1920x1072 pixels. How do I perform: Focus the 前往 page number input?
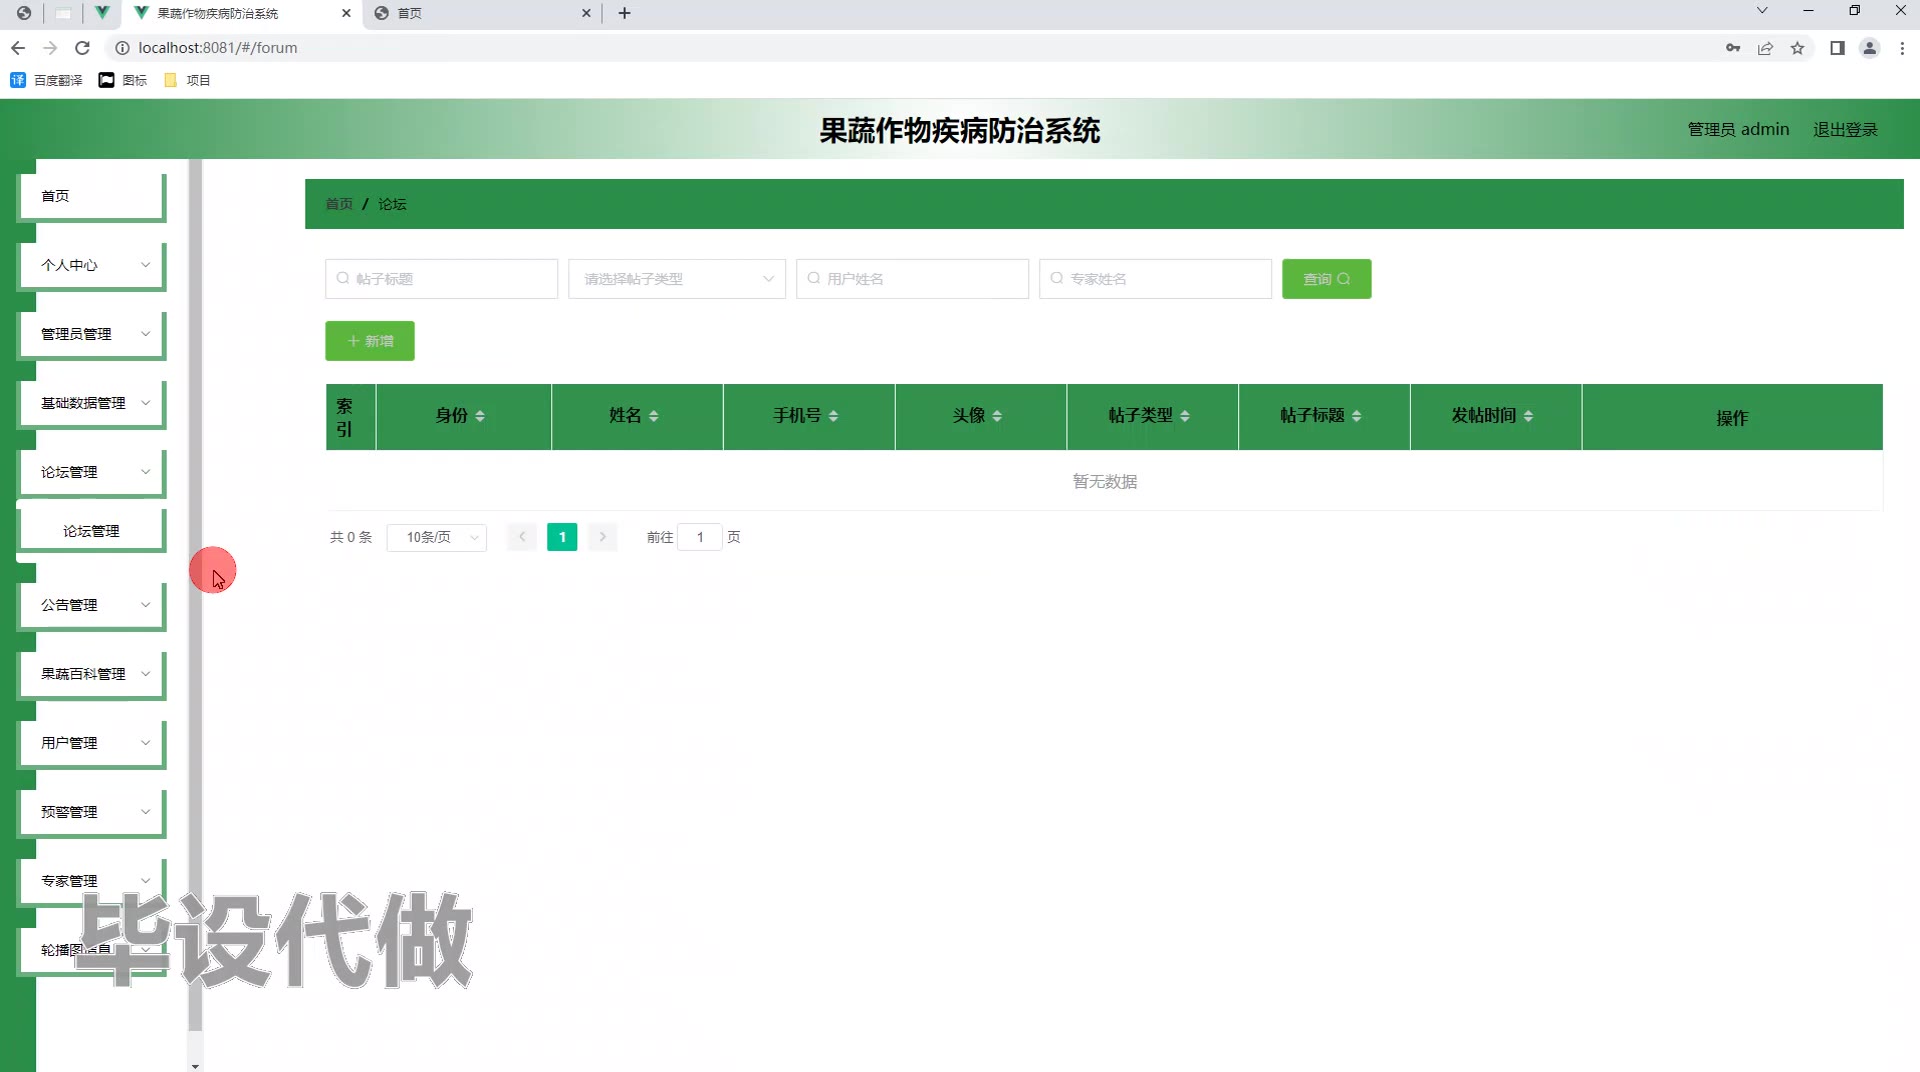(x=700, y=537)
